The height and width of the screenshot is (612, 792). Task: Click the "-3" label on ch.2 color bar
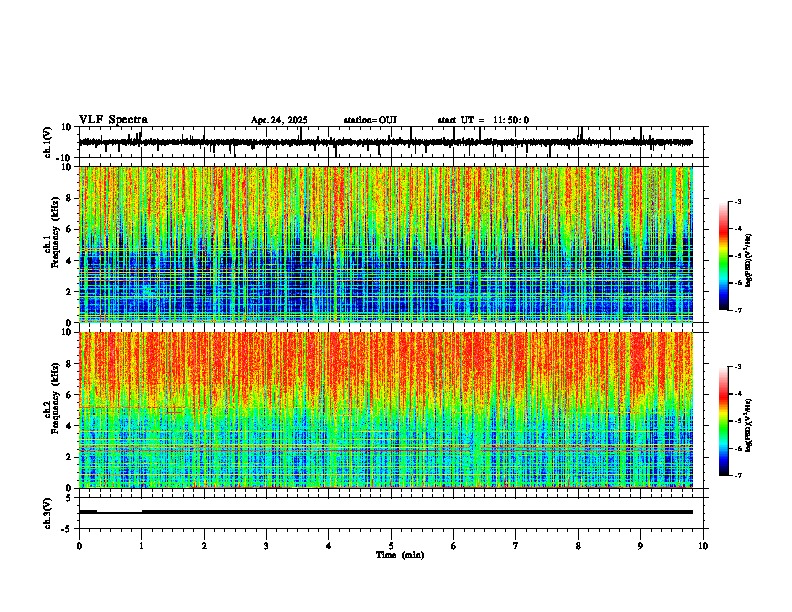[737, 367]
